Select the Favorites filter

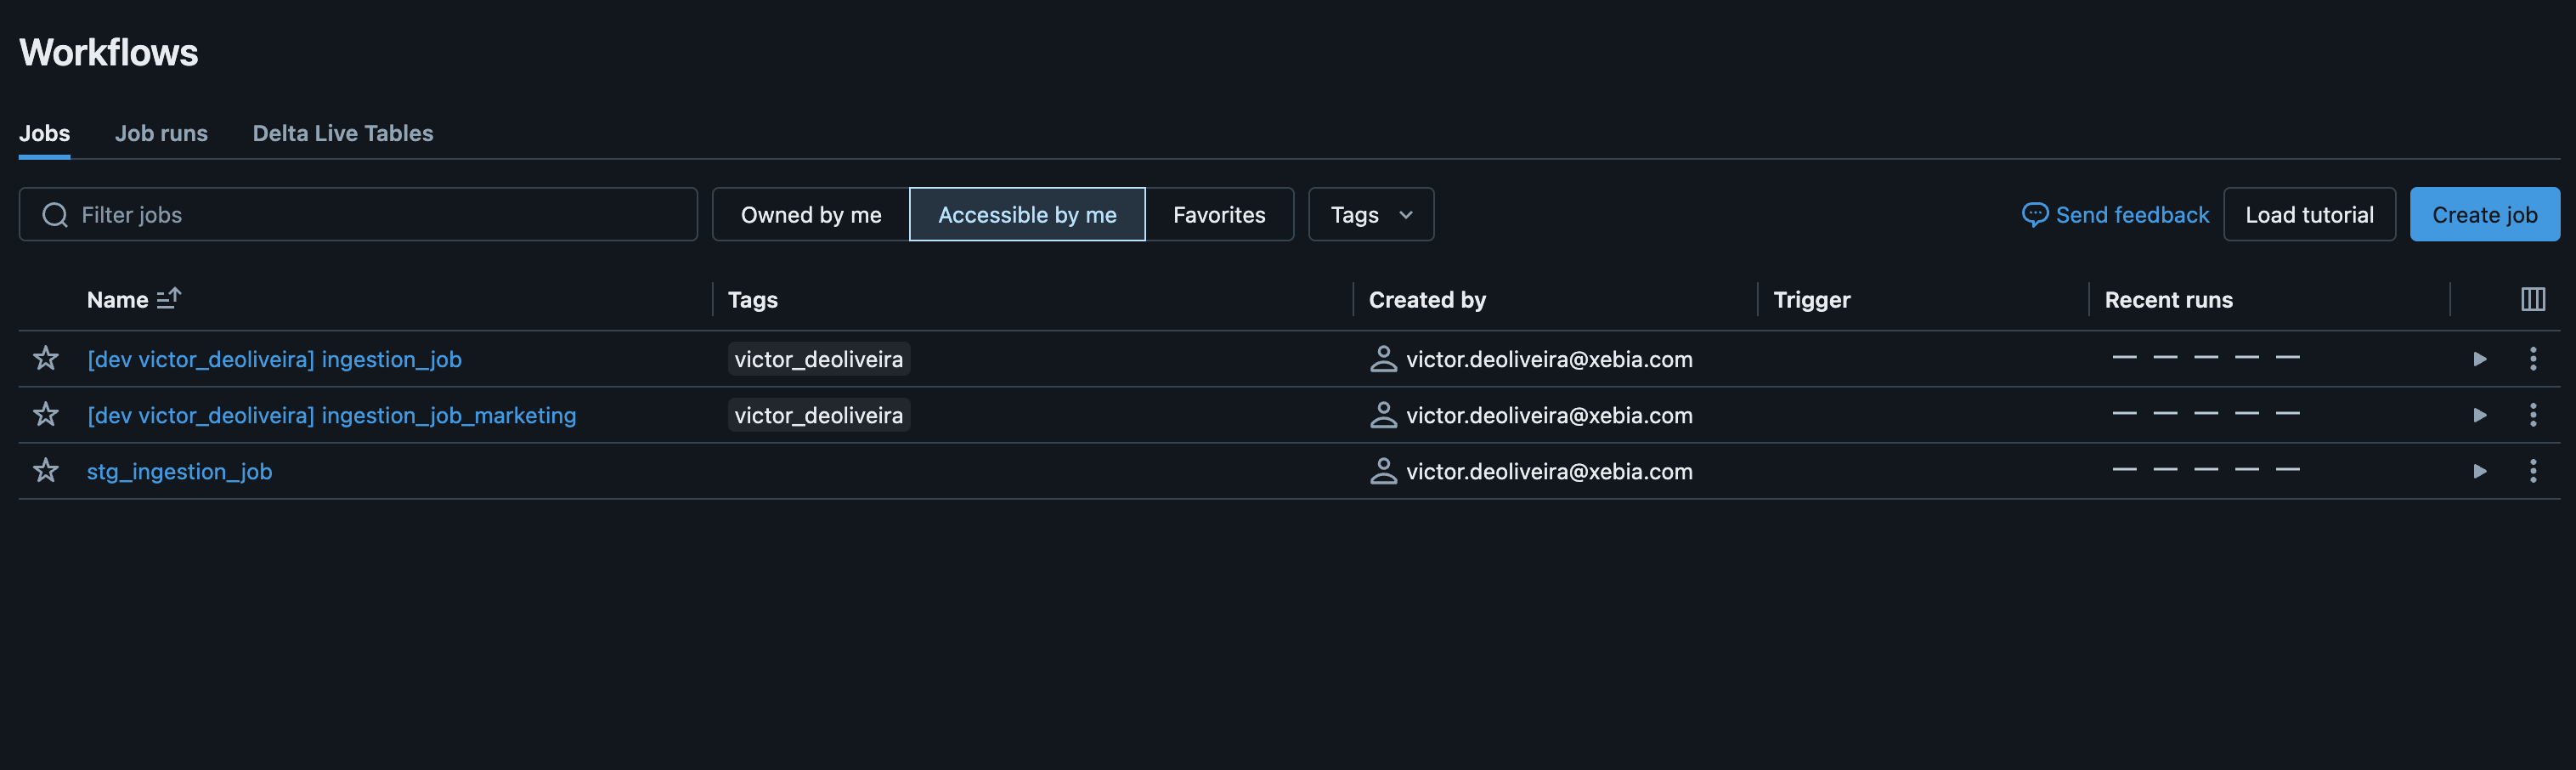point(1219,214)
